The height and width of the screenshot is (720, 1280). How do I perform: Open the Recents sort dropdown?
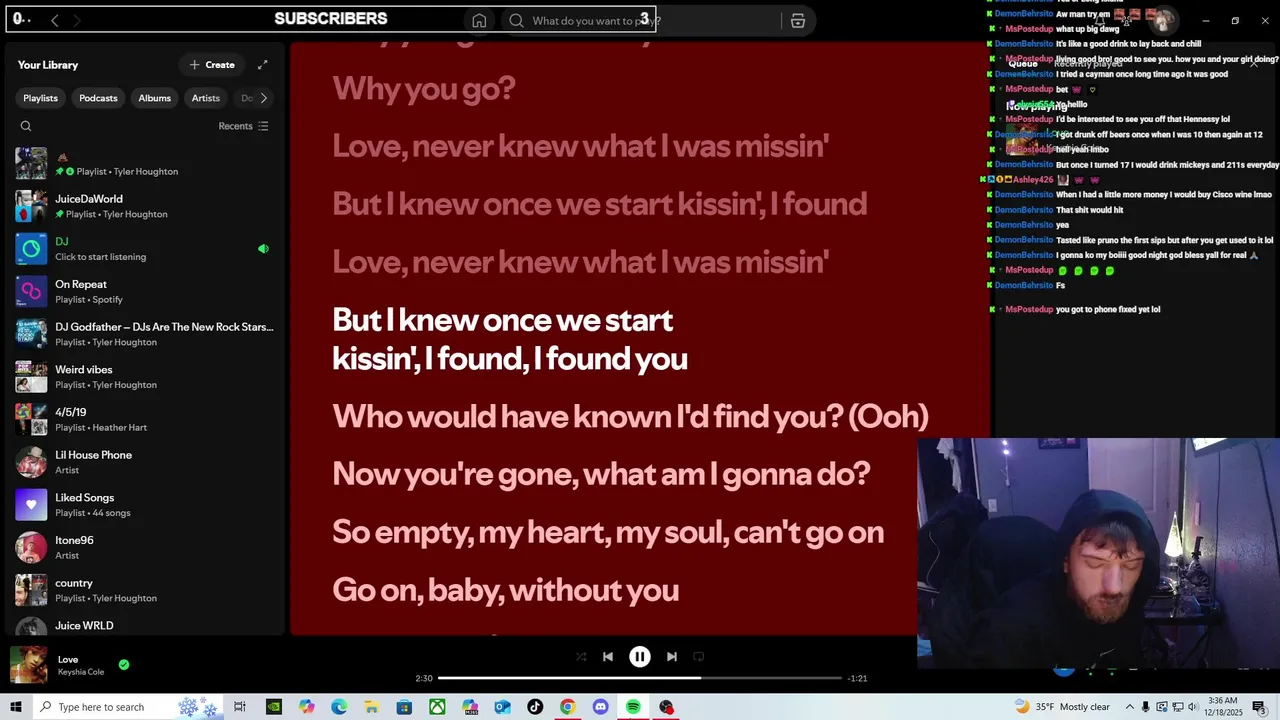coord(243,126)
